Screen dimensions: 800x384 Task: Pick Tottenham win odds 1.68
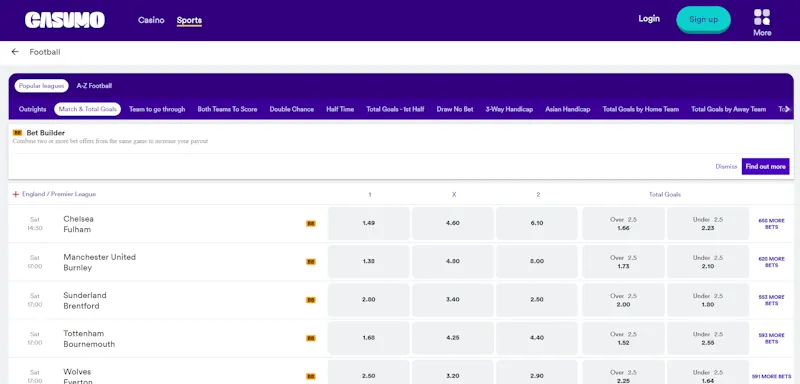(368, 338)
